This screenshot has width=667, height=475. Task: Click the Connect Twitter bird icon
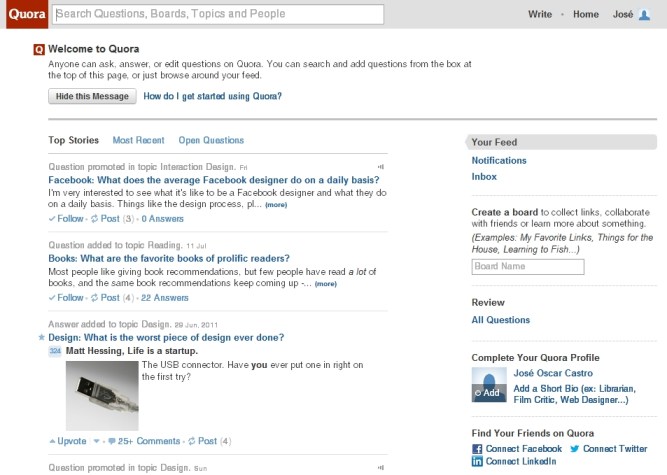(574, 449)
